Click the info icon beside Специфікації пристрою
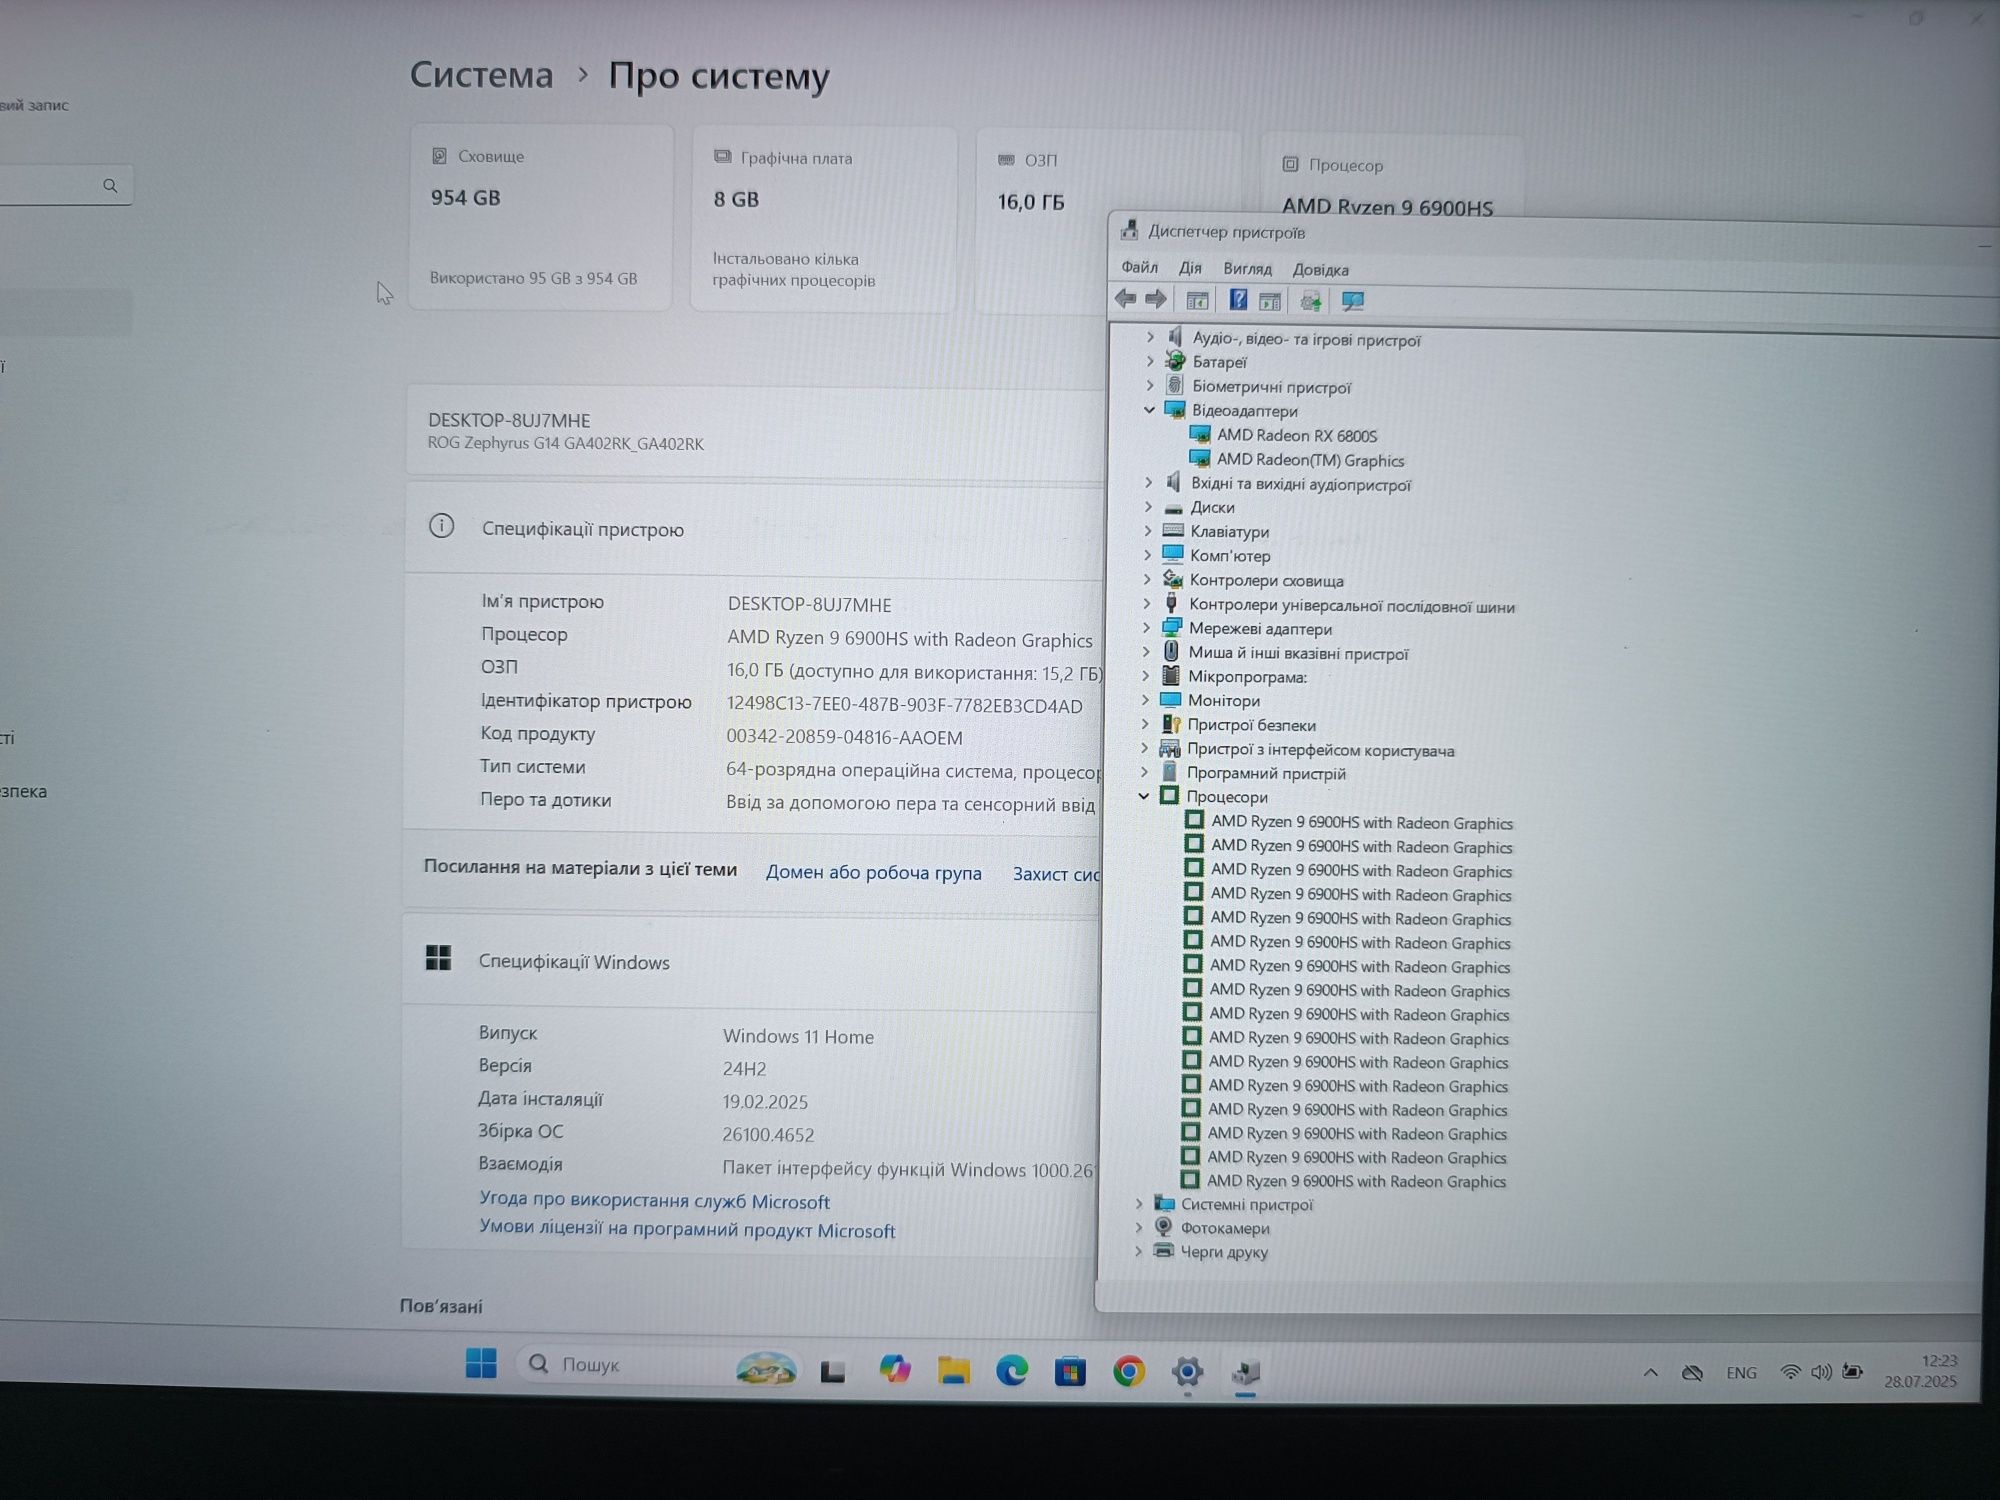Image resolution: width=2000 pixels, height=1500 pixels. (441, 526)
